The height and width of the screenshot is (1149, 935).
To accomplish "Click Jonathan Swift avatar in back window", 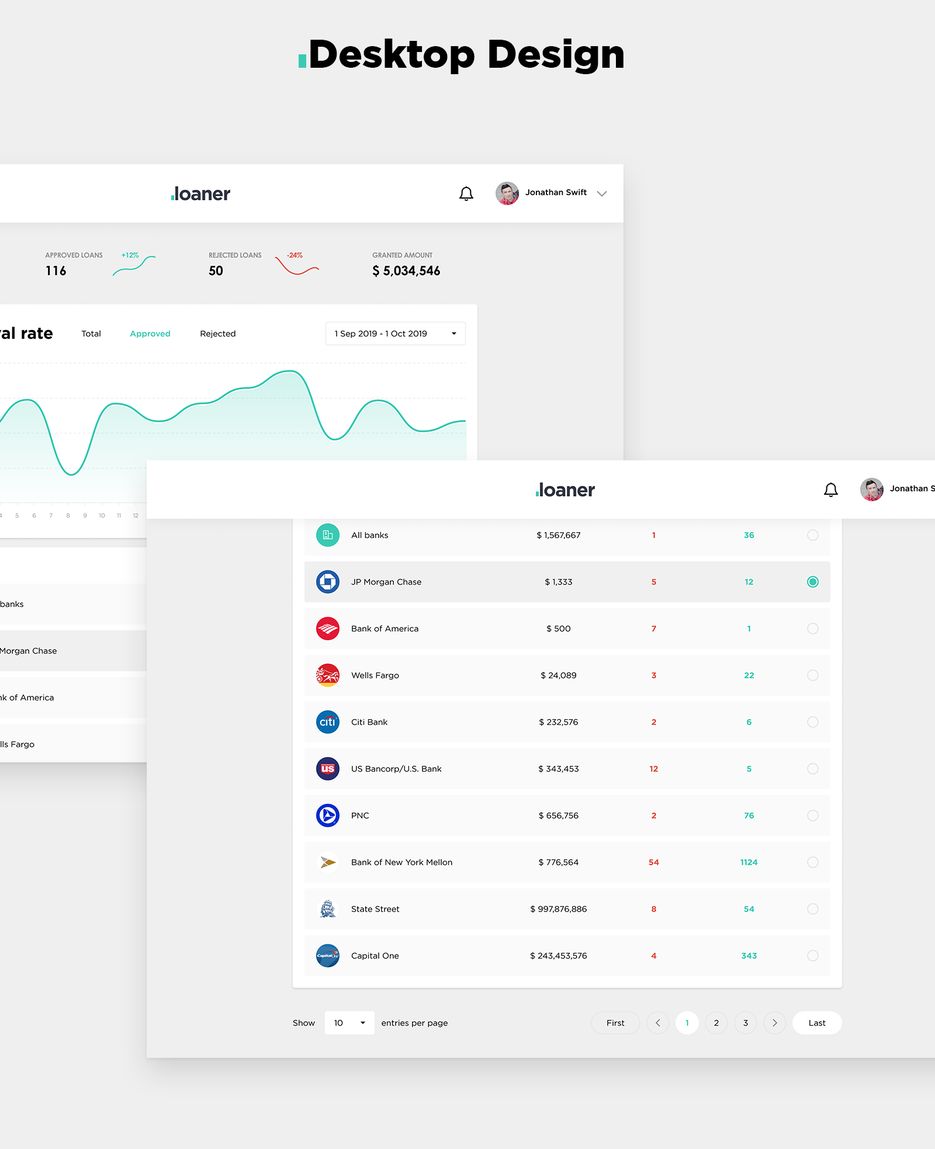I will click(x=507, y=193).
